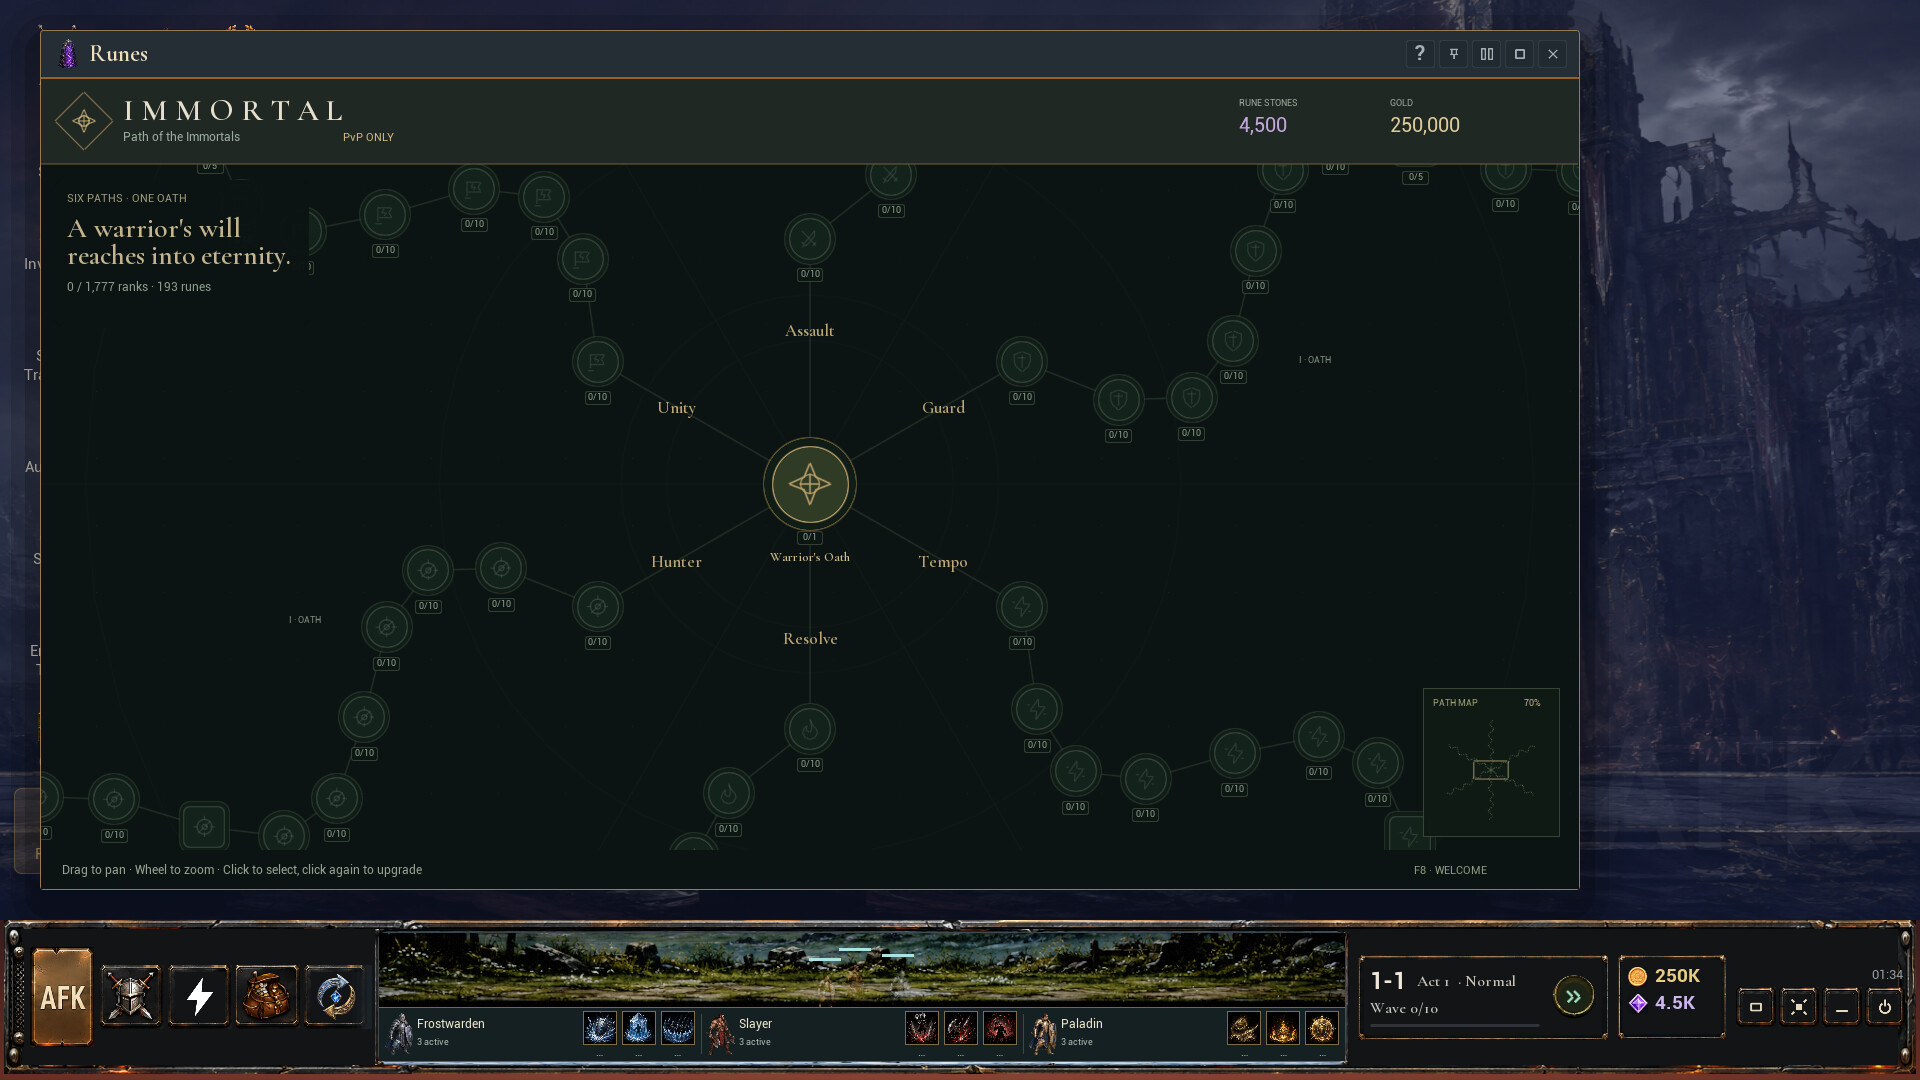Viewport: 1920px width, 1080px height.
Task: Click the power icon in bottom bar
Action: 1884,1007
